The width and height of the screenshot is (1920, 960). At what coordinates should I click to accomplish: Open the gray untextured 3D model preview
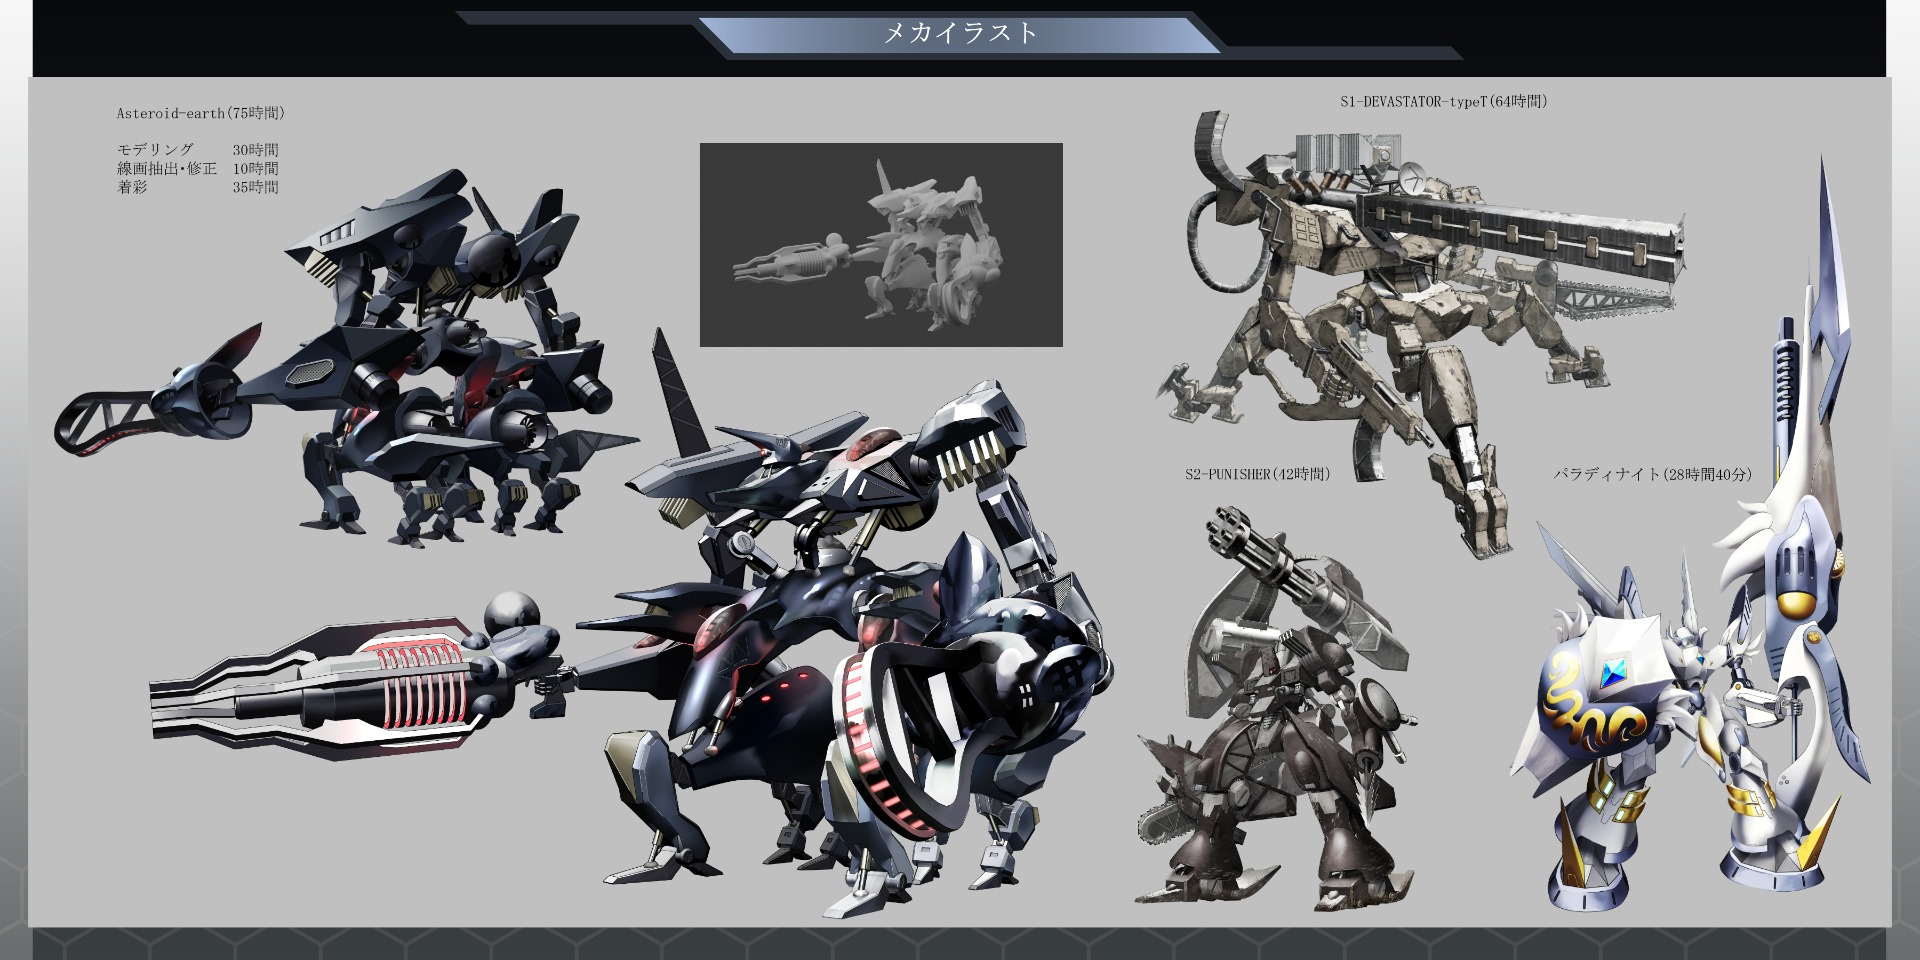[x=880, y=245]
